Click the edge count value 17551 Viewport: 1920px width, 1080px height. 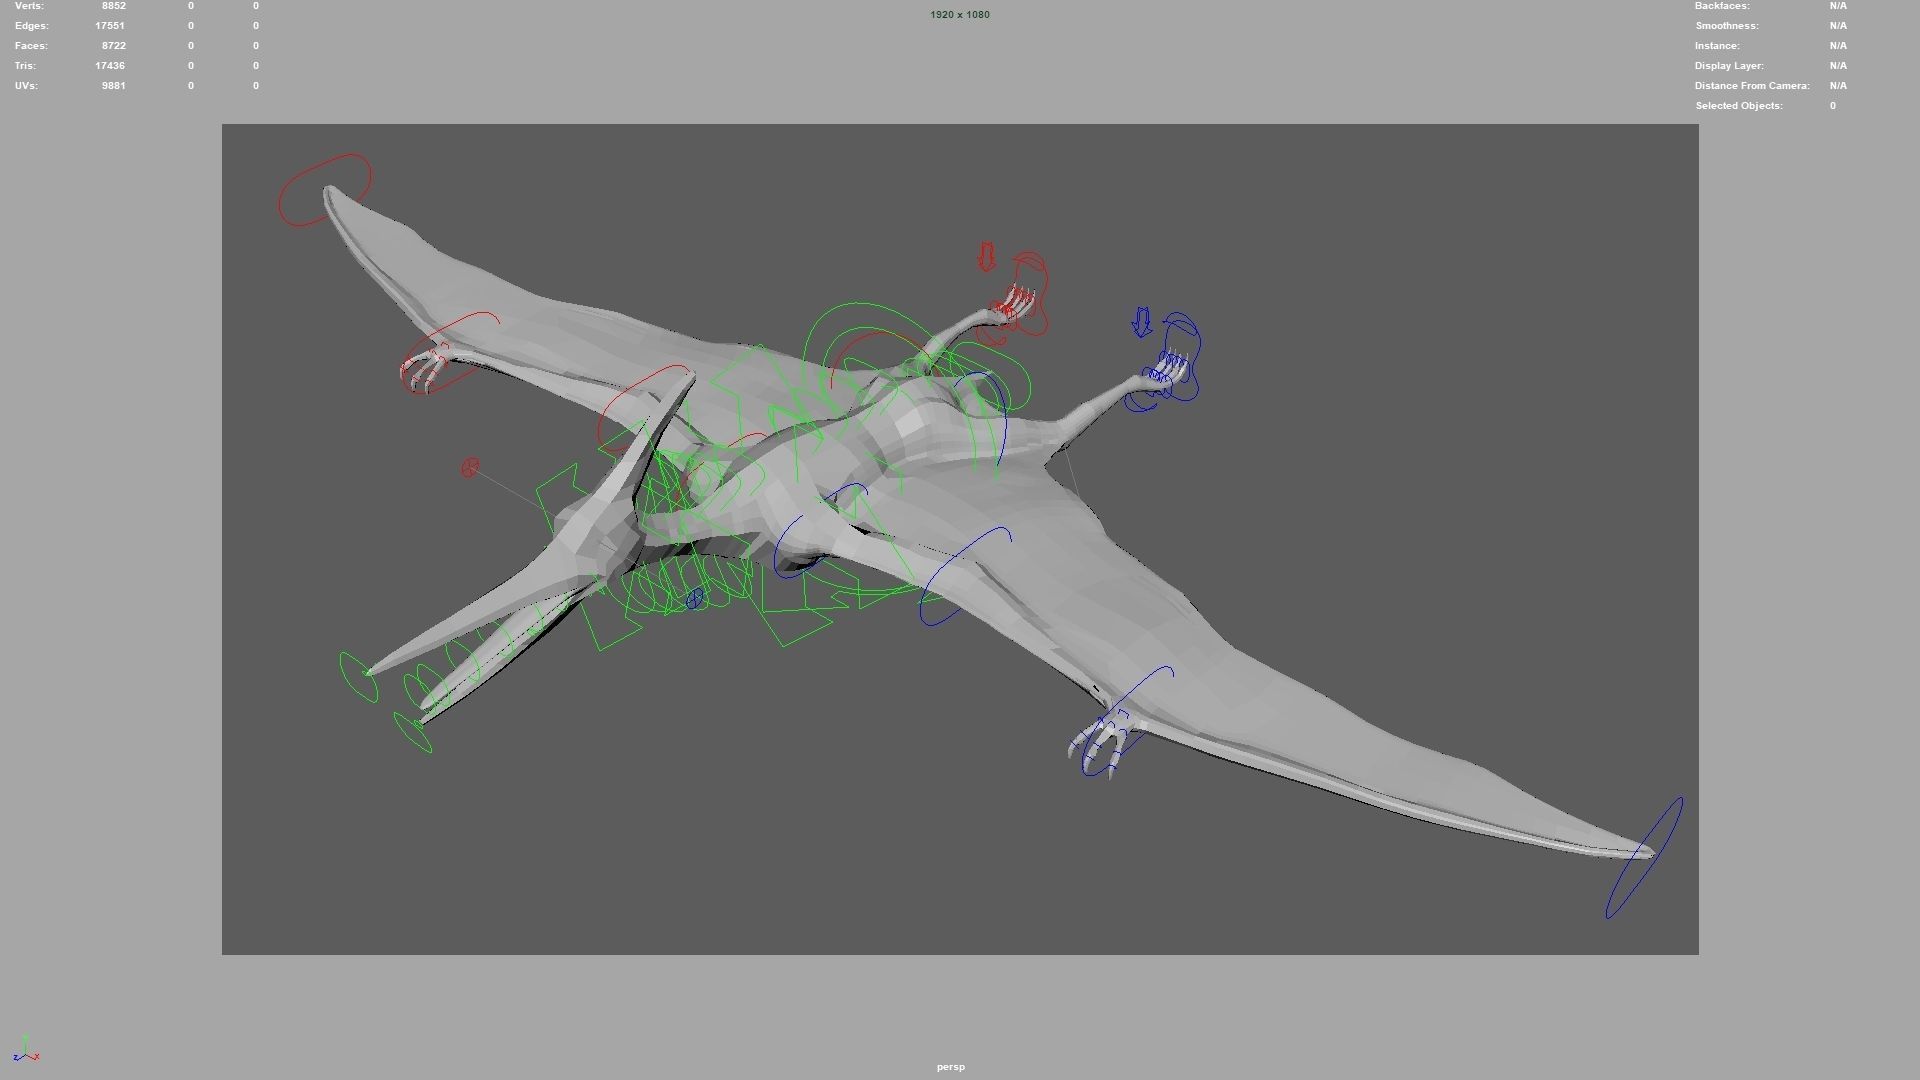(110, 26)
